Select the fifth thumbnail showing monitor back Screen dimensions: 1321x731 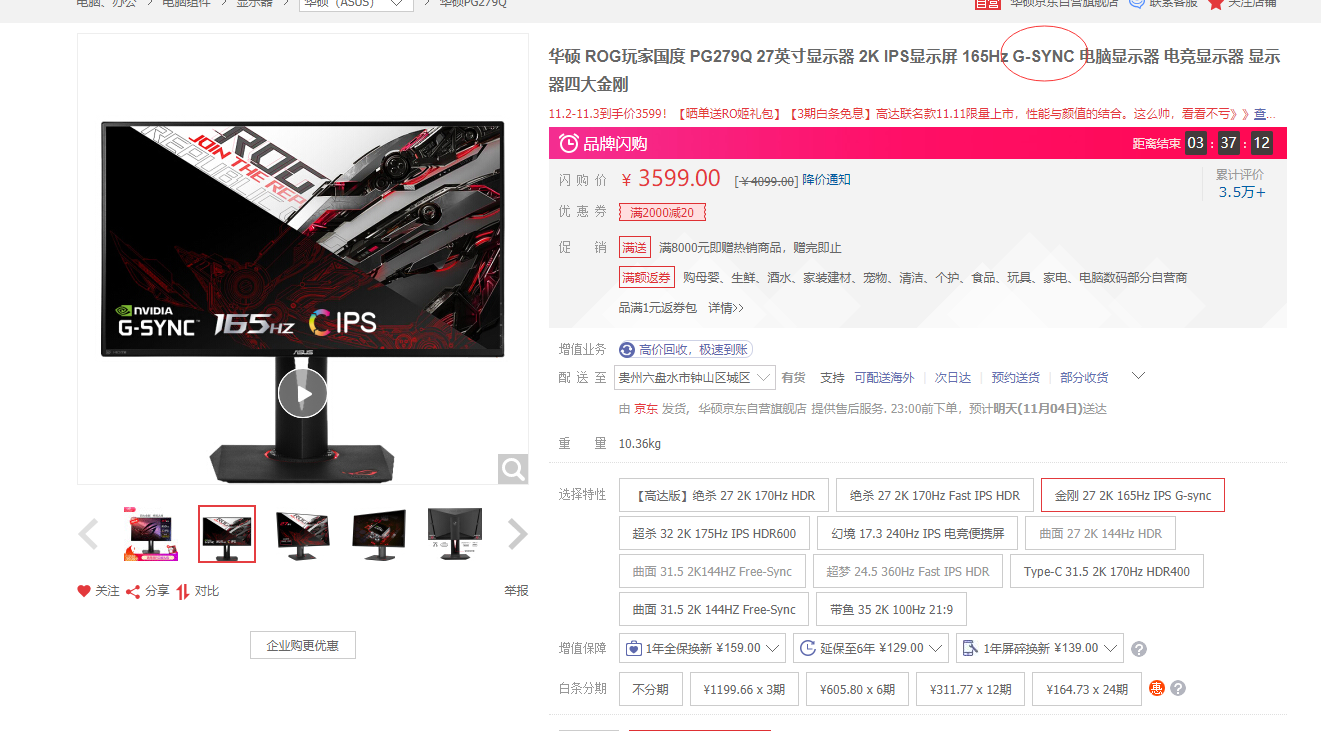pos(455,534)
